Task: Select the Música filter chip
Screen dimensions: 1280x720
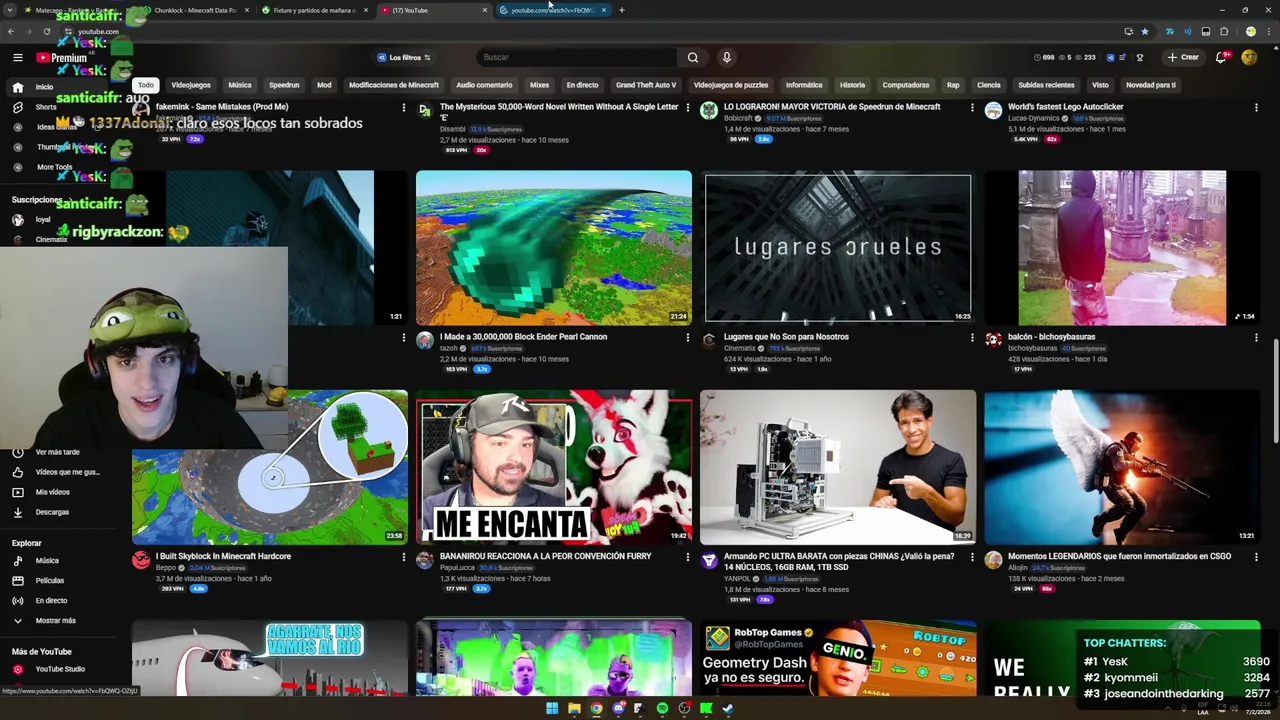Action: 240,85
